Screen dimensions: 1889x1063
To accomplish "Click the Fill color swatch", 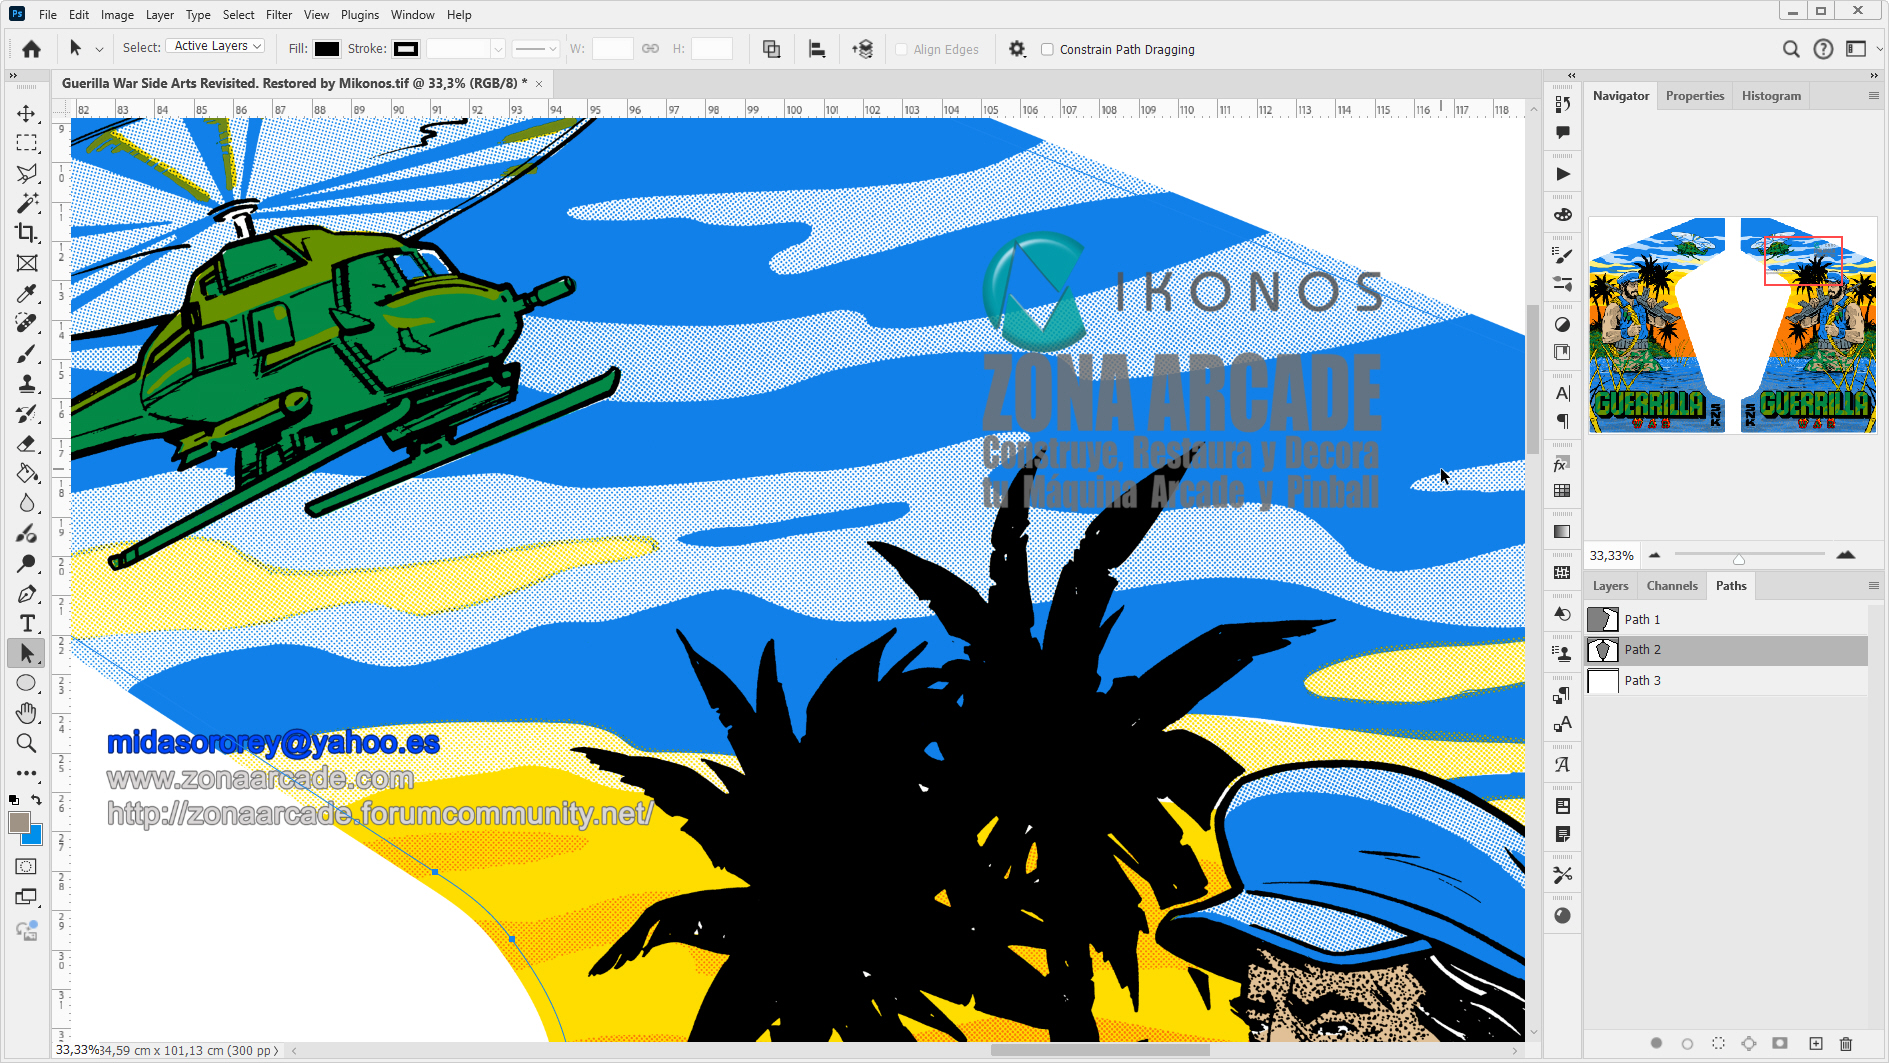I will pyautogui.click(x=327, y=49).
